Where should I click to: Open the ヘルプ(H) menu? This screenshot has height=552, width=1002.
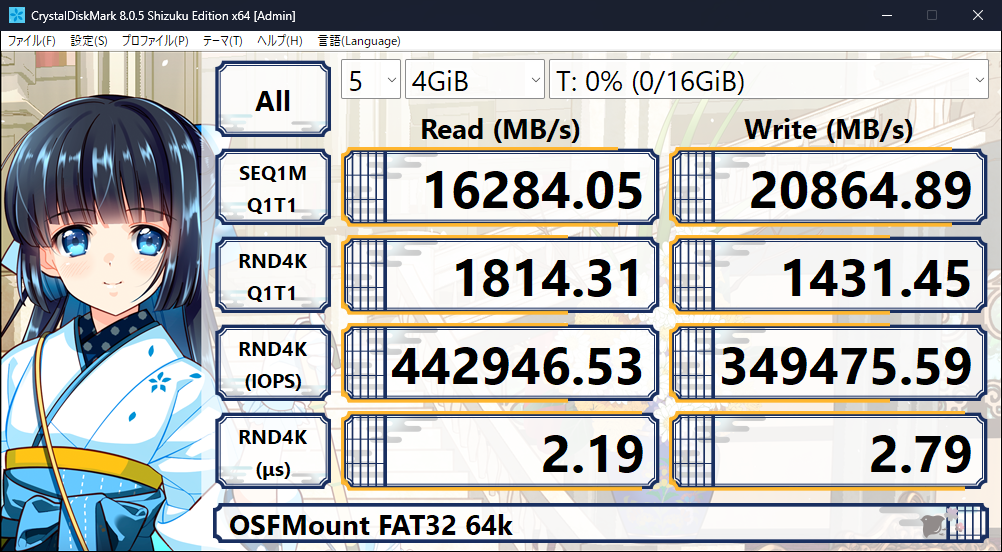coord(279,41)
